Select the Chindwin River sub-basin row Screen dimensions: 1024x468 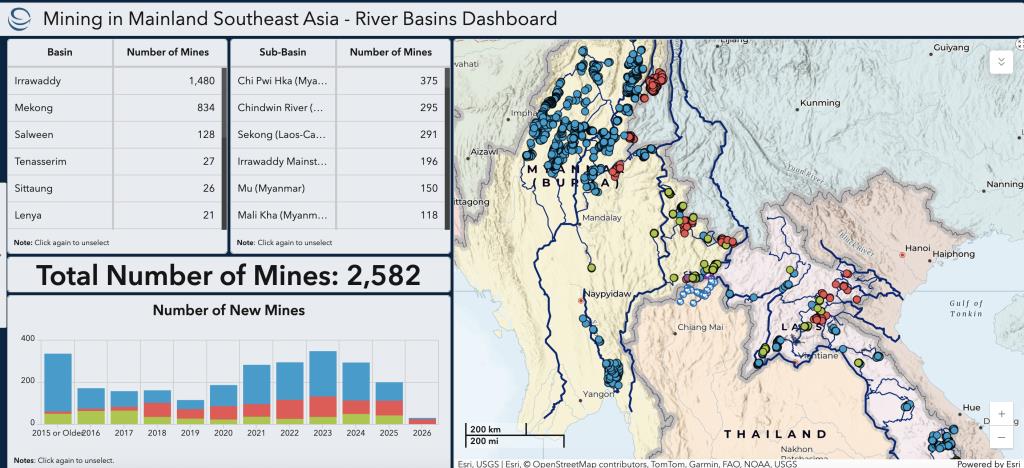(x=338, y=108)
